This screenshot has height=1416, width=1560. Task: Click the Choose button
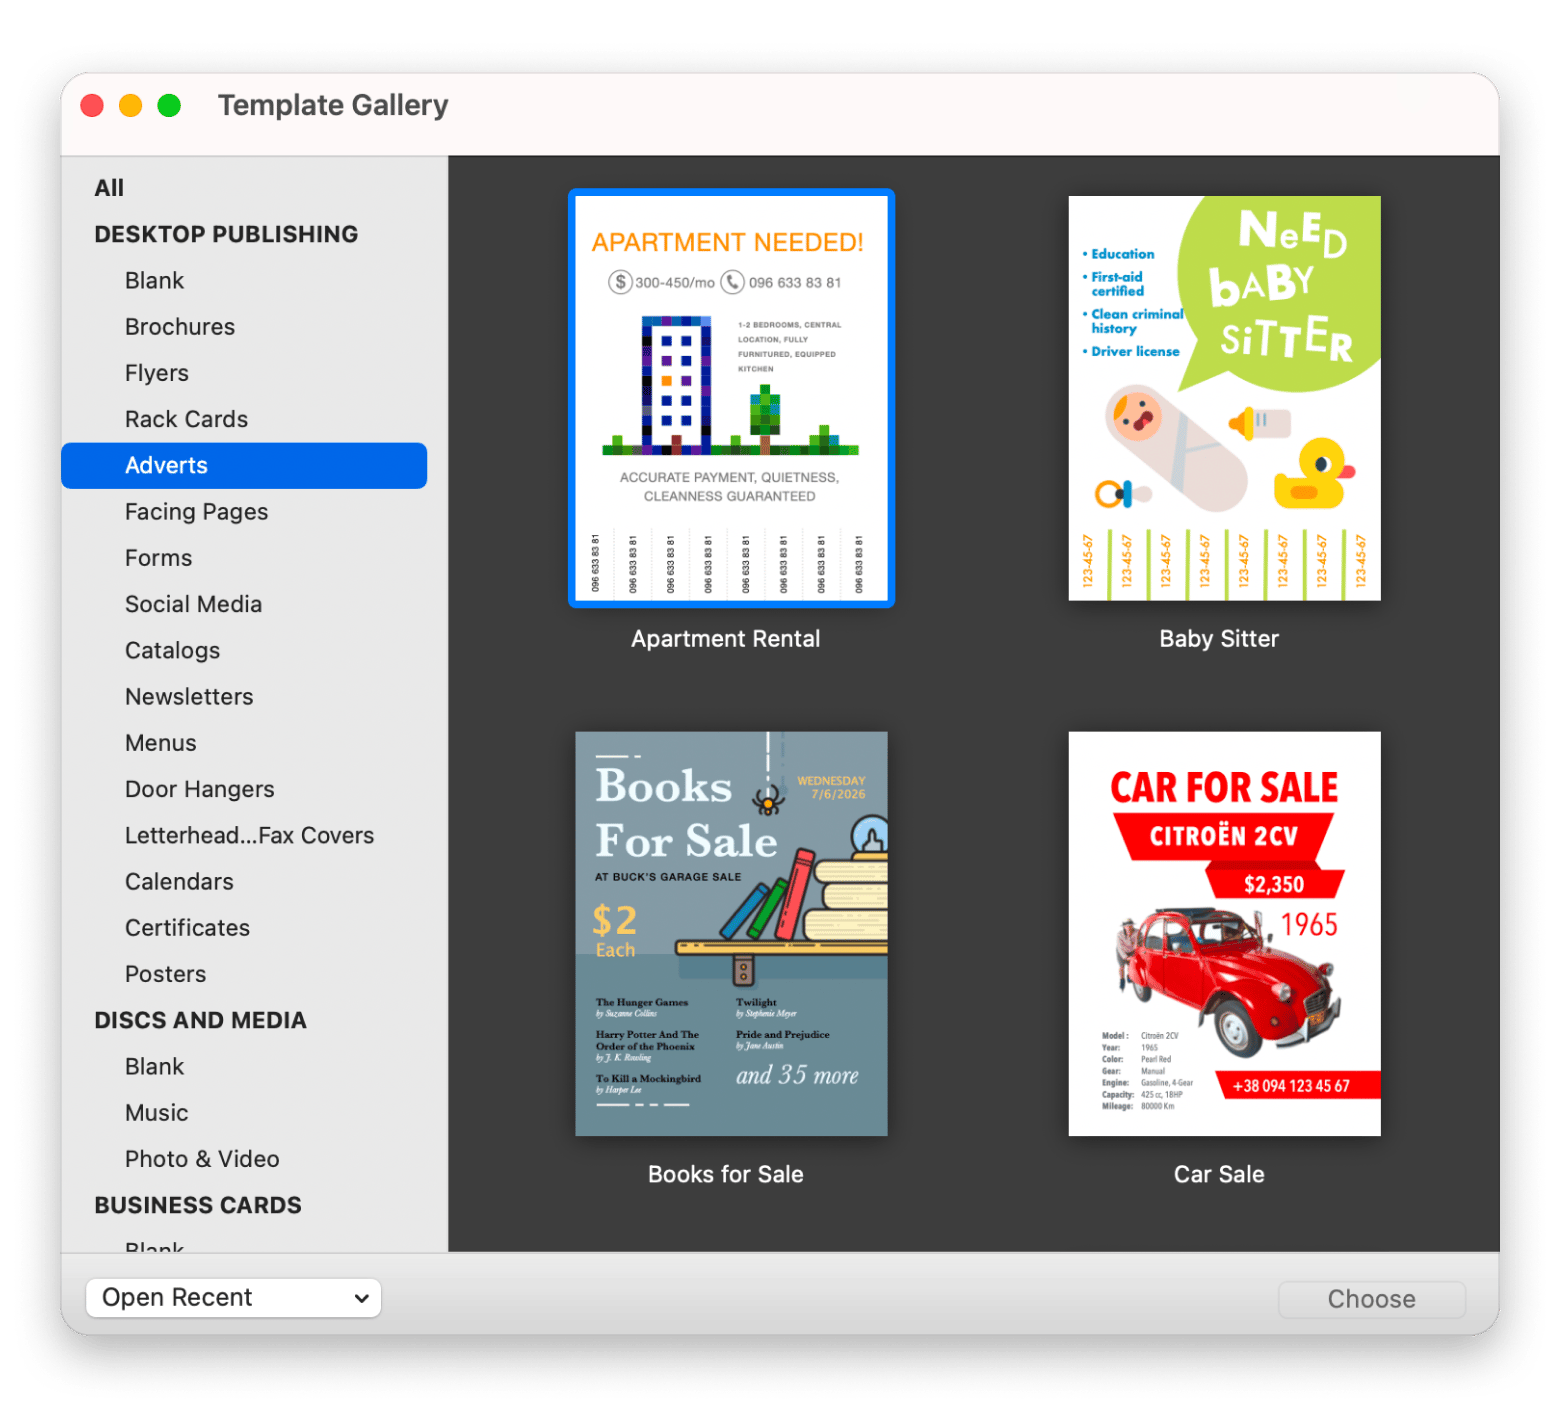pos(1371,1299)
